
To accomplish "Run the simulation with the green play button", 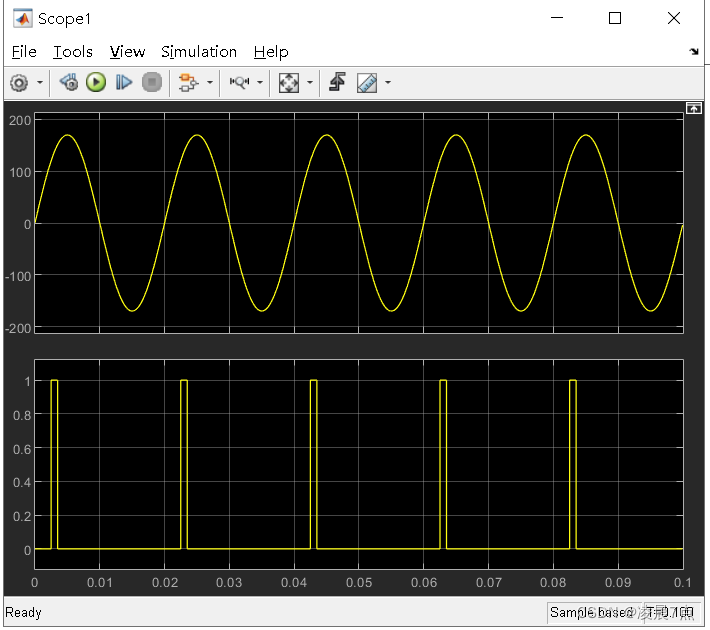I will [x=96, y=82].
